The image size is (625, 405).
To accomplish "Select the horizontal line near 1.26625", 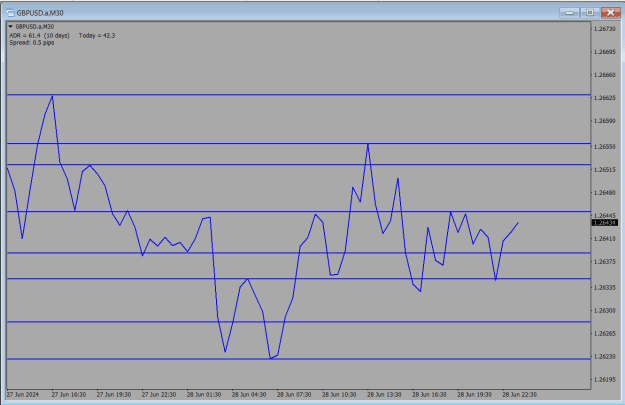I will [299, 95].
